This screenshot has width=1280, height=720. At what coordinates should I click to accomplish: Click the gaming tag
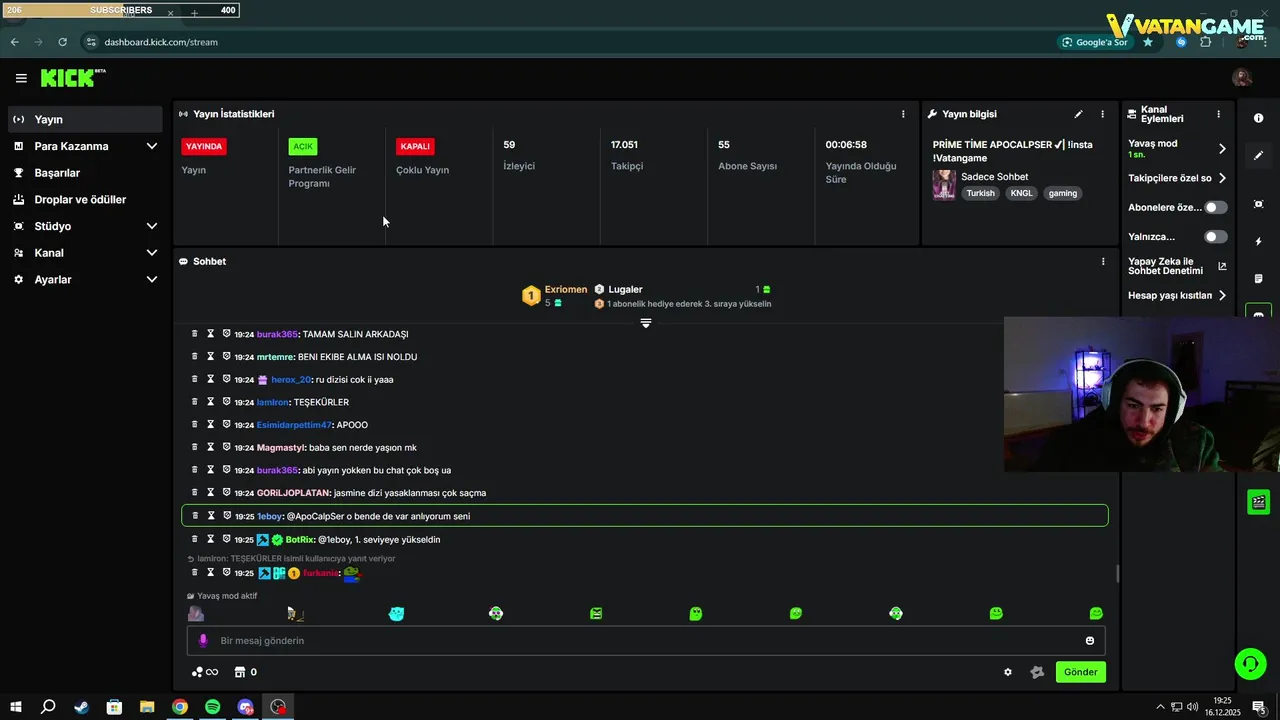(x=1063, y=193)
